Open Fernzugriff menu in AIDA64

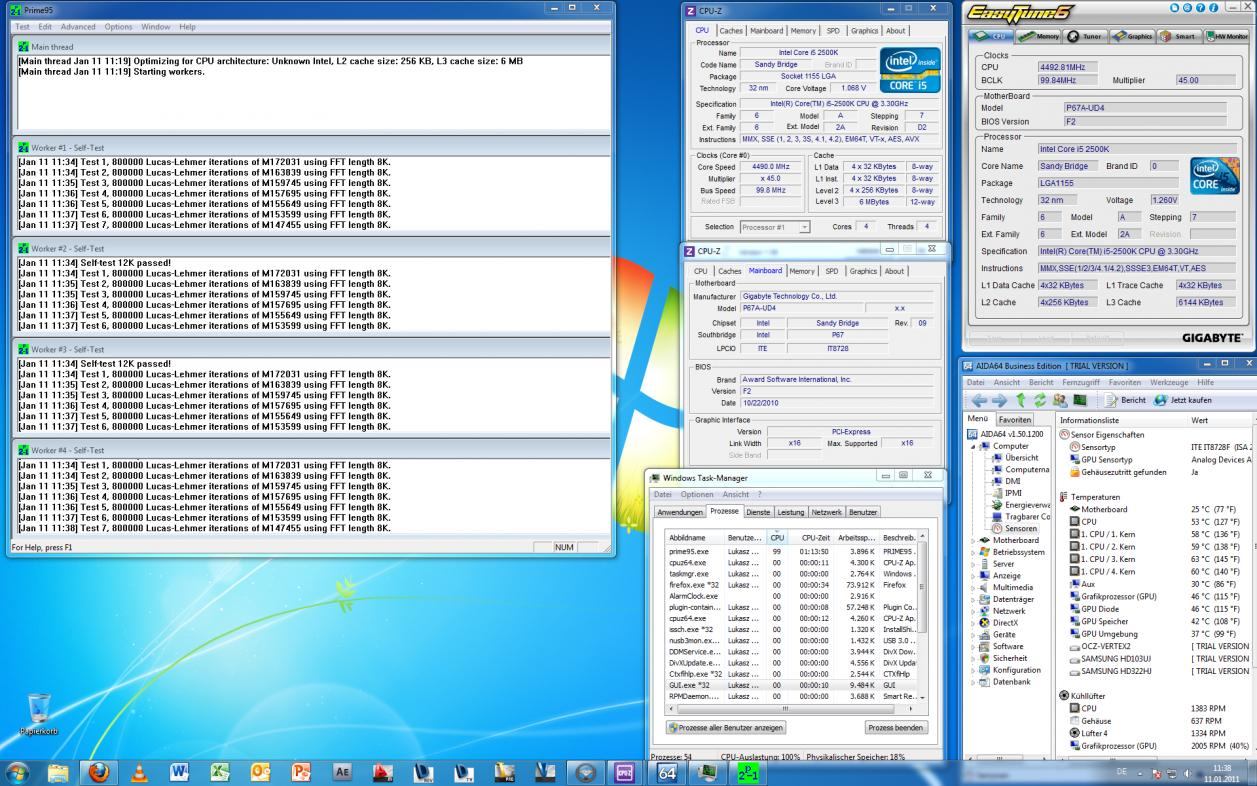click(1082, 382)
